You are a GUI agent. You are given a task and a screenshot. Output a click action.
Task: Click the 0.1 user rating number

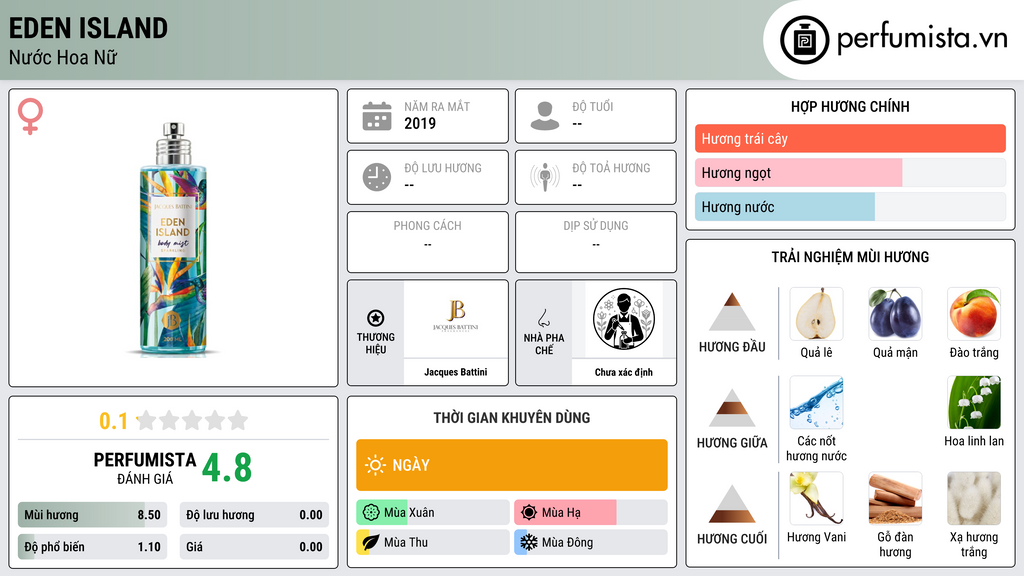pyautogui.click(x=114, y=421)
